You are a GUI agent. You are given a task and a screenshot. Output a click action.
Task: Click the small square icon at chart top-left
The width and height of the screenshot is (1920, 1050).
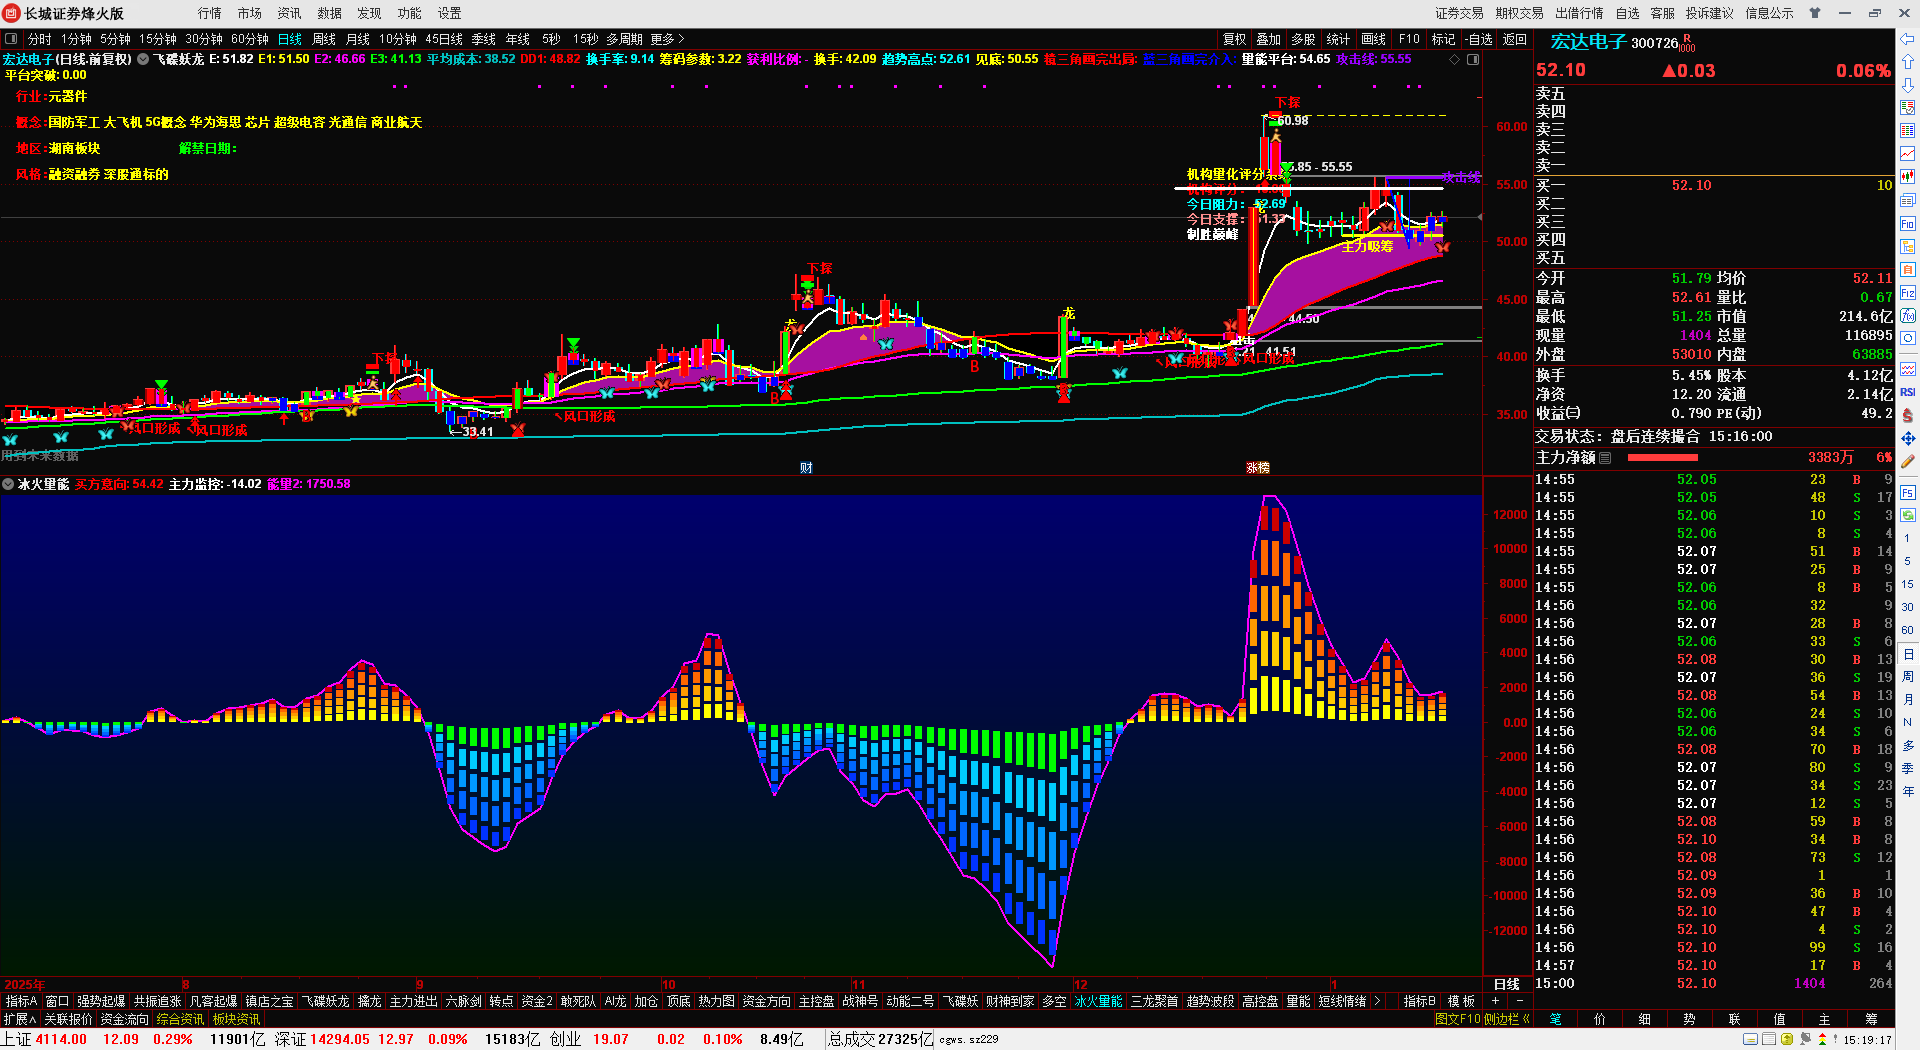[11, 39]
